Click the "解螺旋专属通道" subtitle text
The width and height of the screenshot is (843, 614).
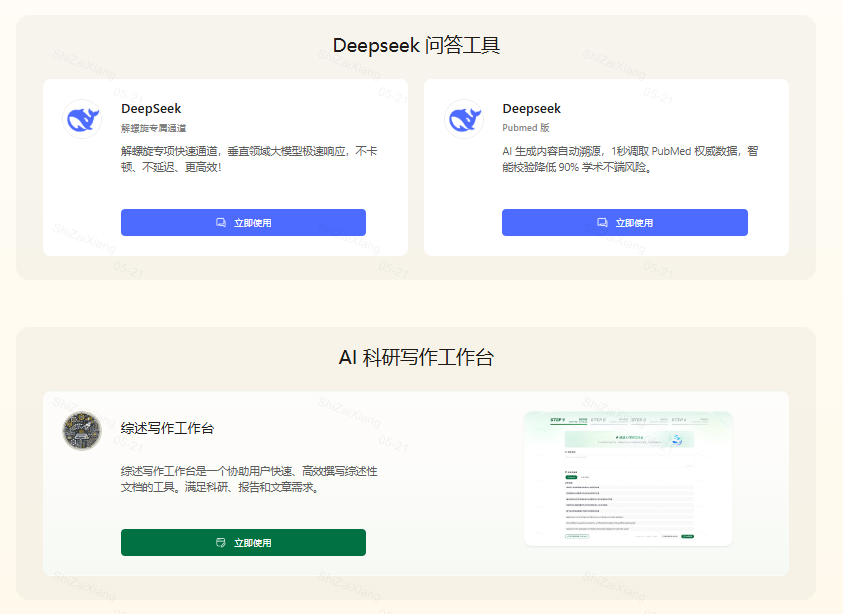(x=154, y=128)
